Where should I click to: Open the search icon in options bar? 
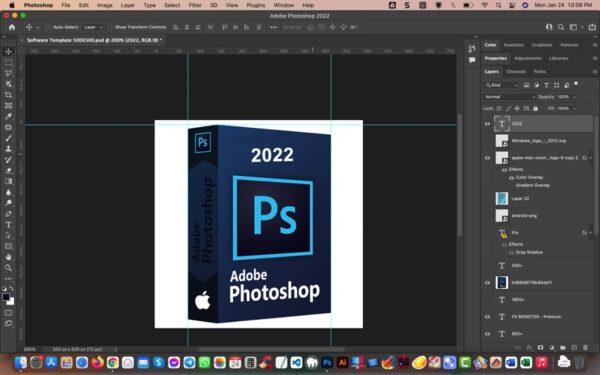click(561, 27)
